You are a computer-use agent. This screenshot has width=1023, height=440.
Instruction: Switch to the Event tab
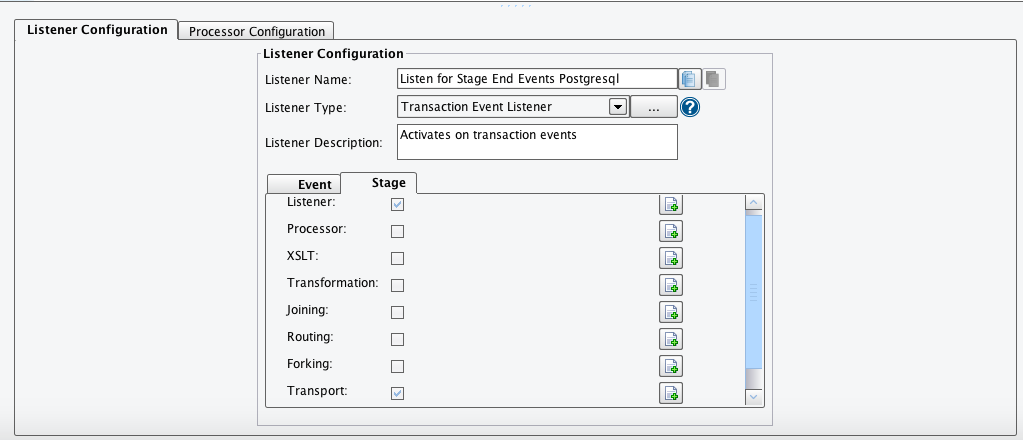pyautogui.click(x=314, y=184)
